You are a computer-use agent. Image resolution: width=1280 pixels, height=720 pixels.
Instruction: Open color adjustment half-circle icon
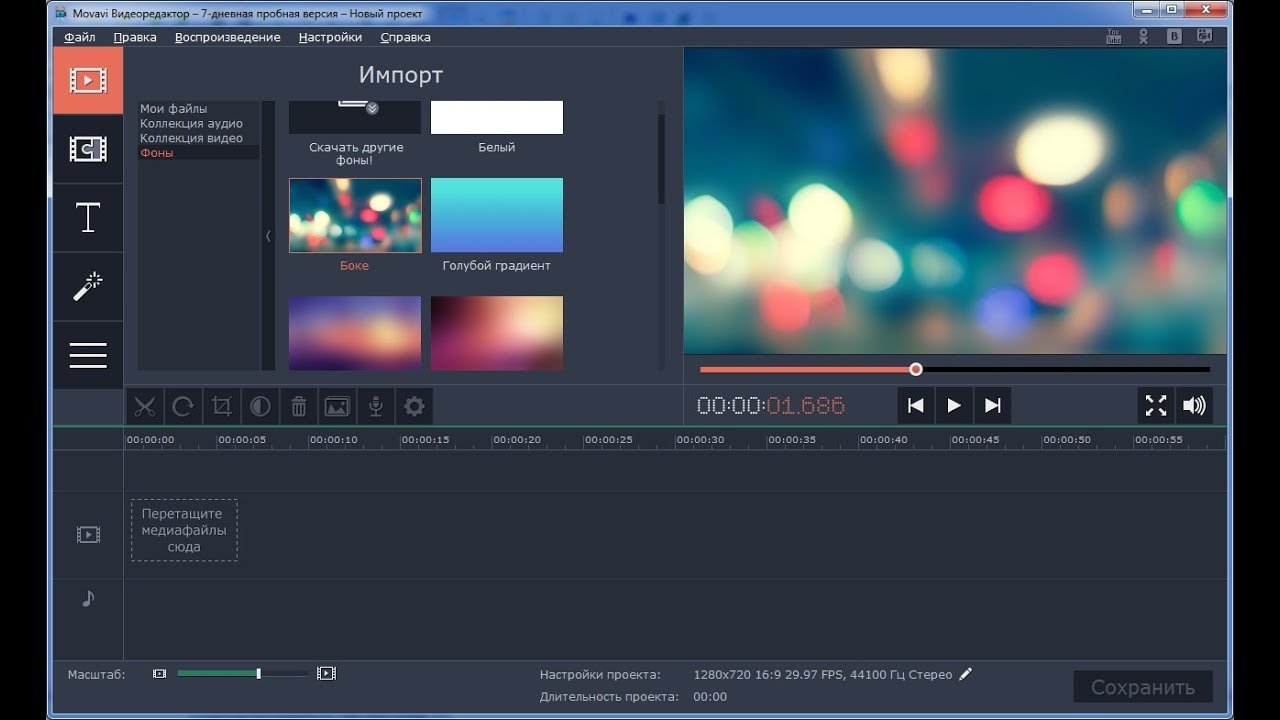coord(260,406)
